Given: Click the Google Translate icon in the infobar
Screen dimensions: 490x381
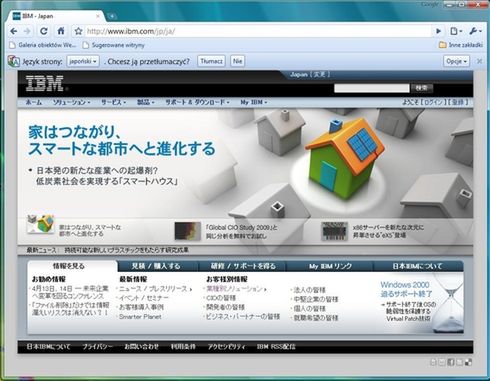Looking at the screenshot, I should pyautogui.click(x=14, y=61).
